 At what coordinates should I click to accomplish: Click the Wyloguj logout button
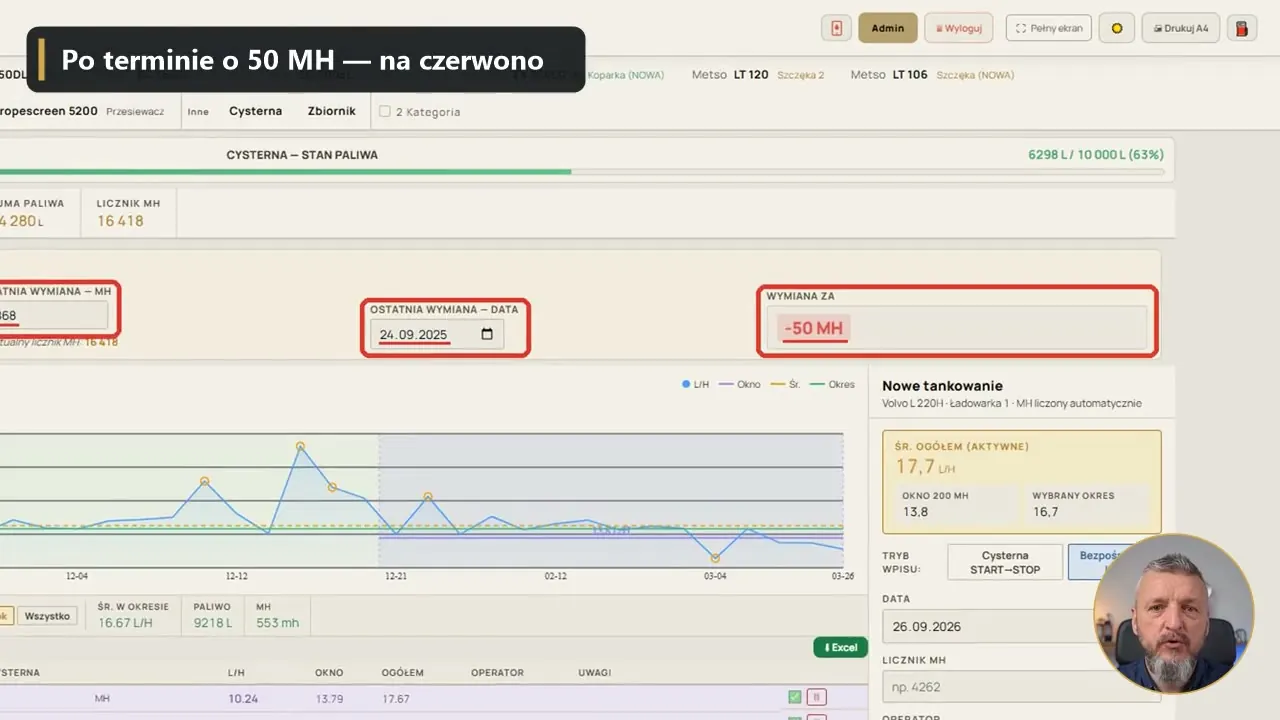point(958,28)
